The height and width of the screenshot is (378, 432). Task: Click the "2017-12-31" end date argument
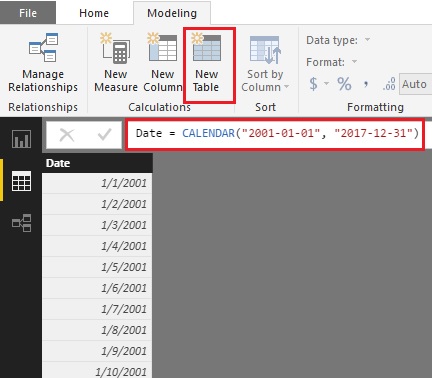pos(373,133)
